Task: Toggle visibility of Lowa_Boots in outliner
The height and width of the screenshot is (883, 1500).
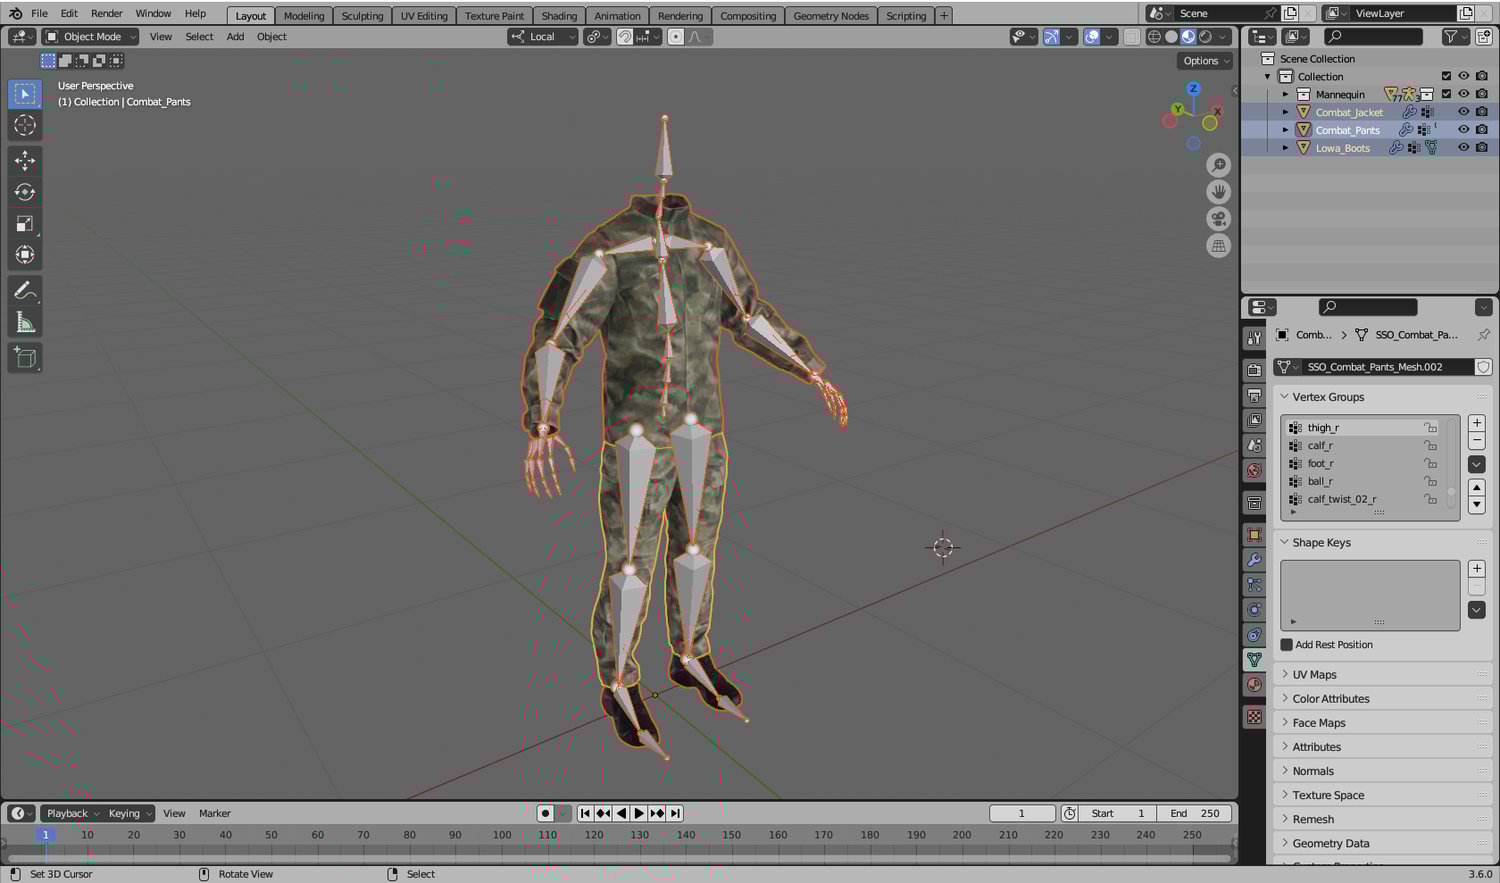Action: point(1463,148)
